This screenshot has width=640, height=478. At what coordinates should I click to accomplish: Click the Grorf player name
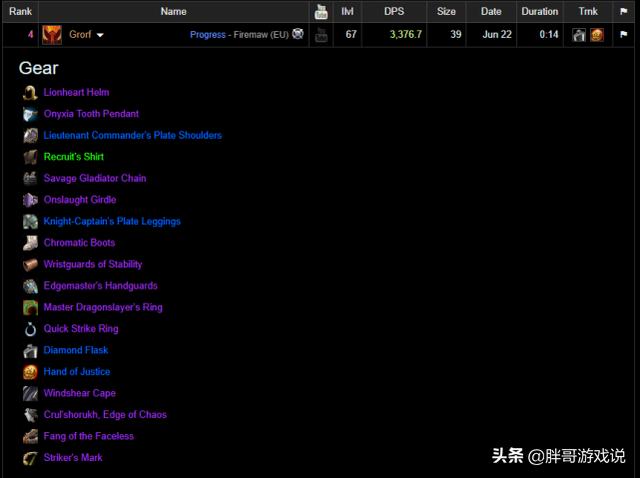pos(80,35)
